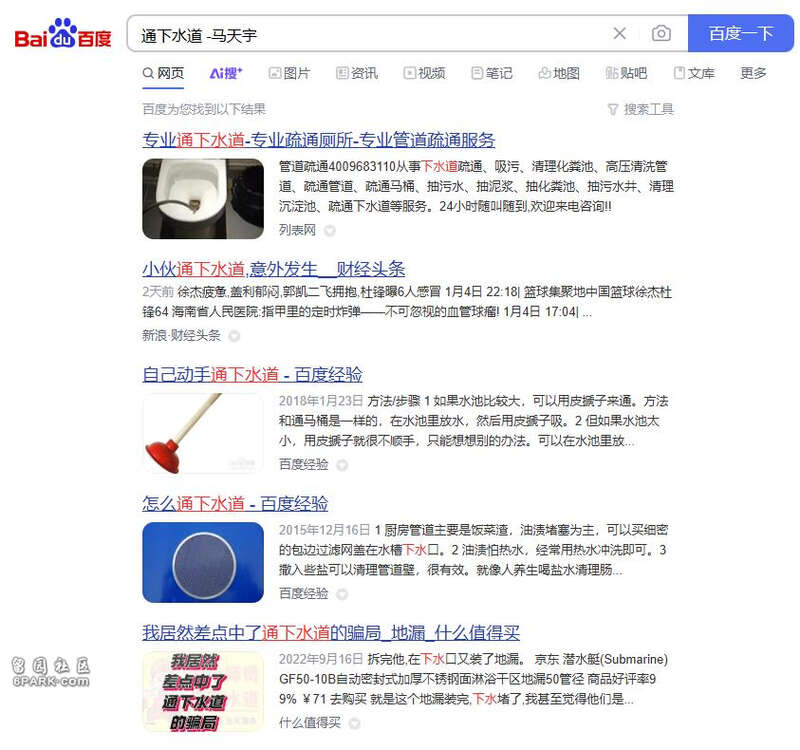Click the Baidu logo
This screenshot has height=750, width=800.
coord(63,34)
